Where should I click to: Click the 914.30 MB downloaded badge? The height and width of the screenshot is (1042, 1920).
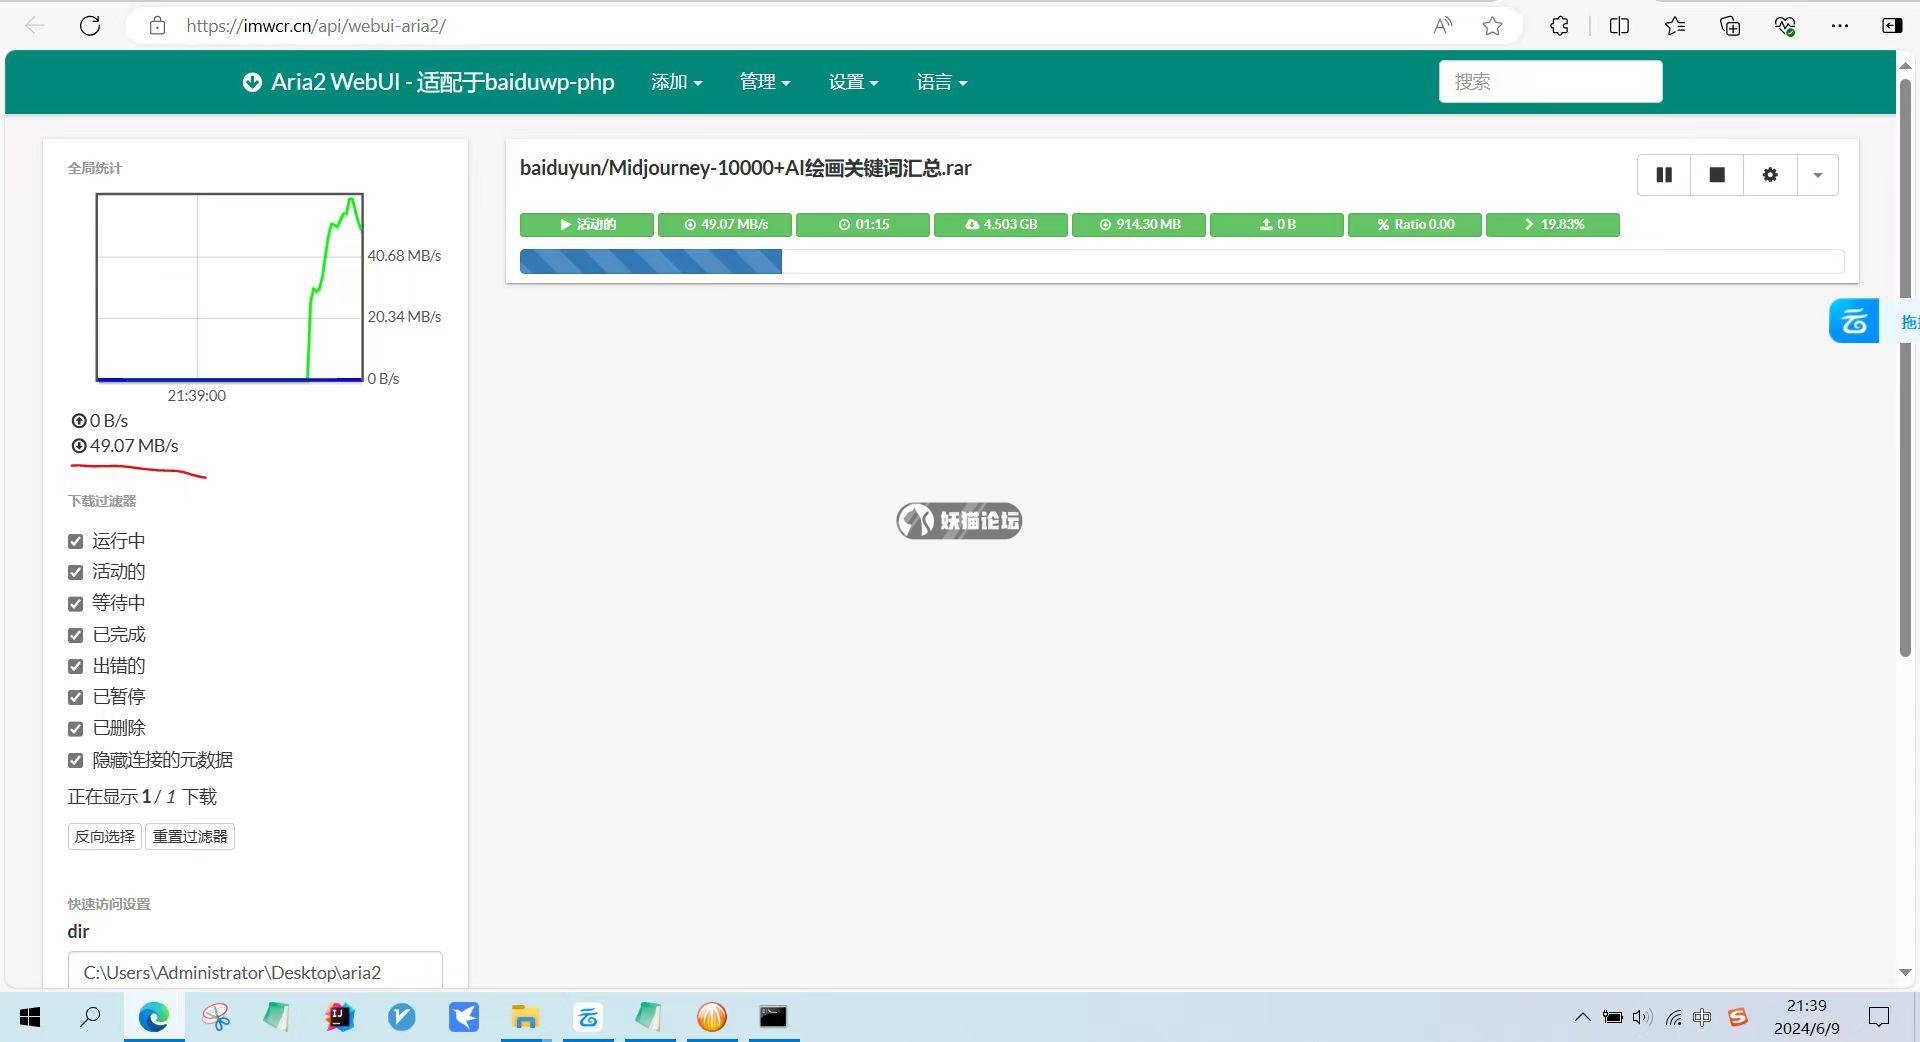(1138, 224)
